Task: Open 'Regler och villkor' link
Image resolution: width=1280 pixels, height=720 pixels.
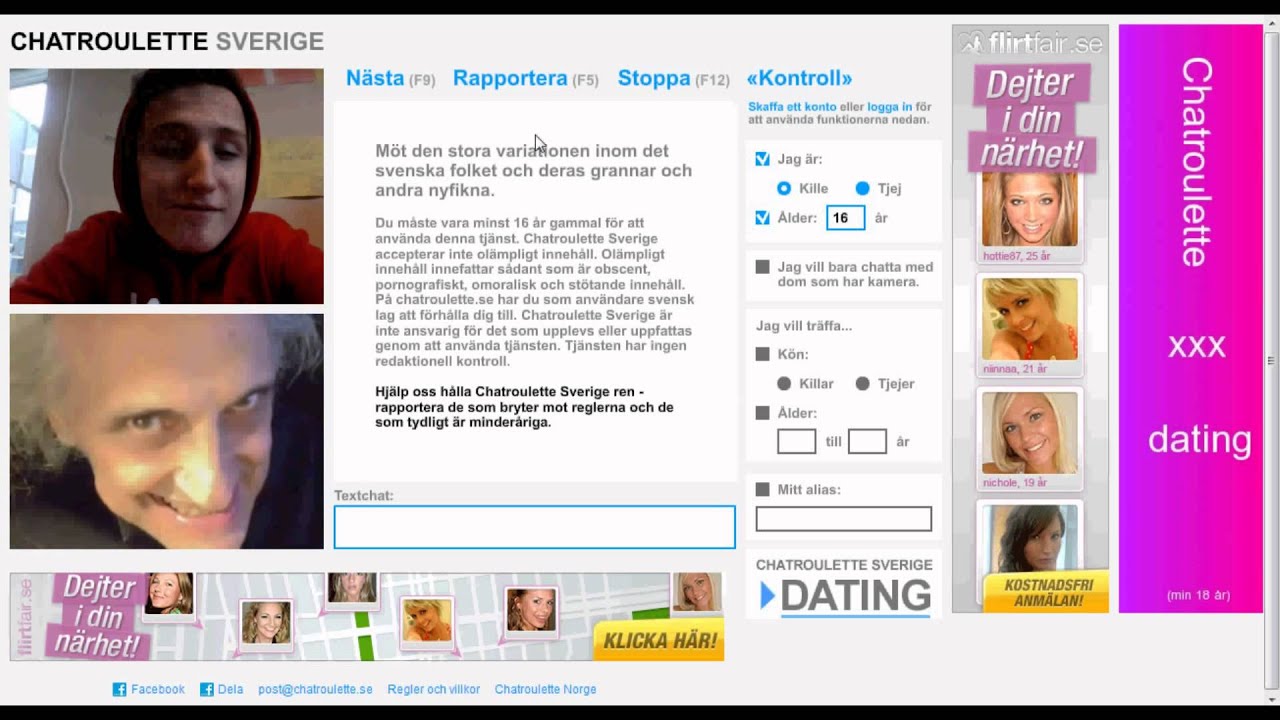Action: 434,689
